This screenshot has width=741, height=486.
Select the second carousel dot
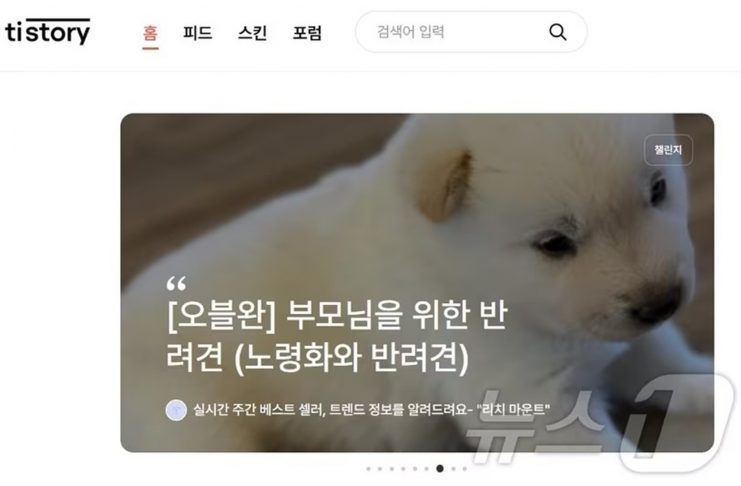click(380, 469)
